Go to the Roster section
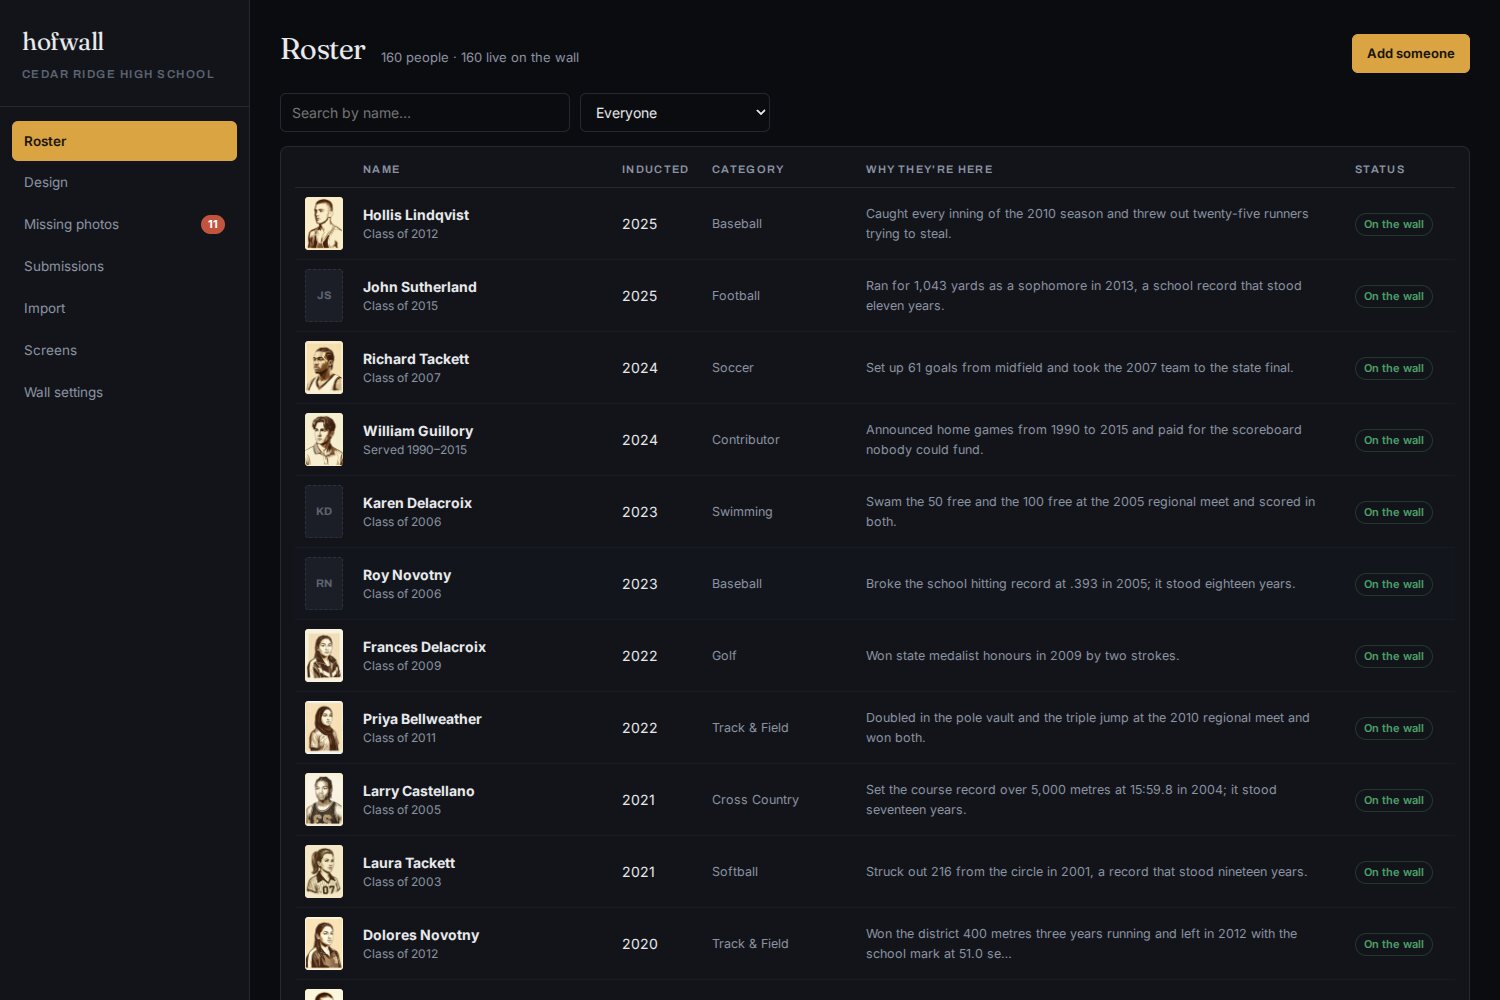This screenshot has height=1000, width=1500. 124,141
